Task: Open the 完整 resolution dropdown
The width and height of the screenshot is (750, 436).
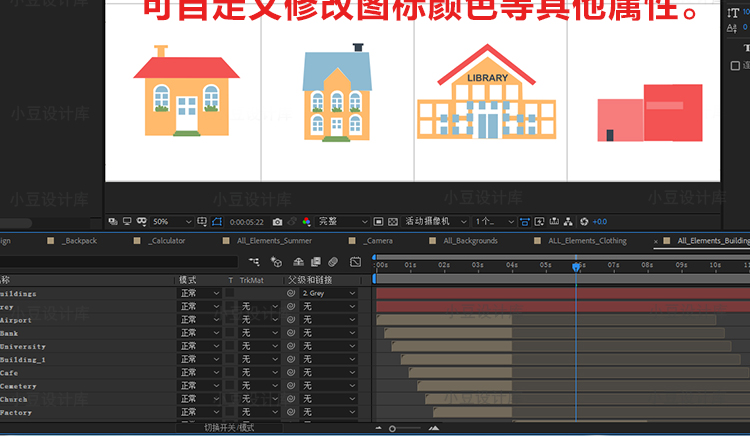Action: [x=342, y=221]
